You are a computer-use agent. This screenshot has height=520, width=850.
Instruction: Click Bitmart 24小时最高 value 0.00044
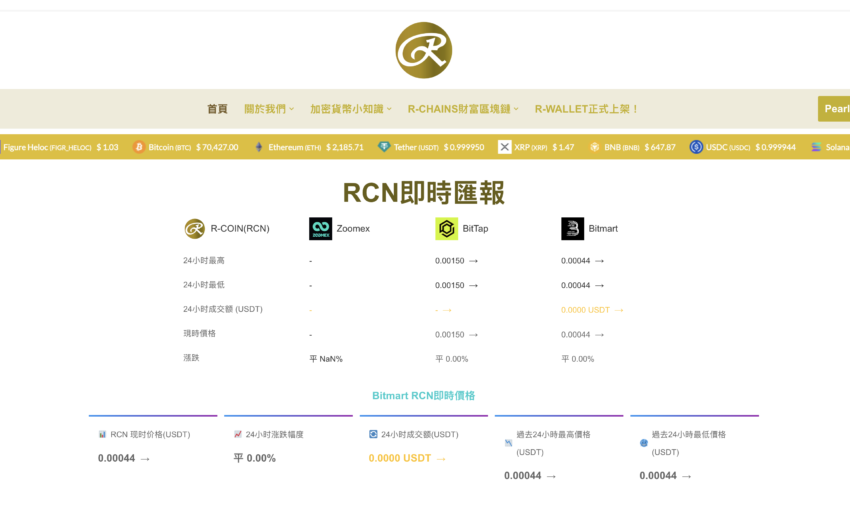tap(576, 261)
